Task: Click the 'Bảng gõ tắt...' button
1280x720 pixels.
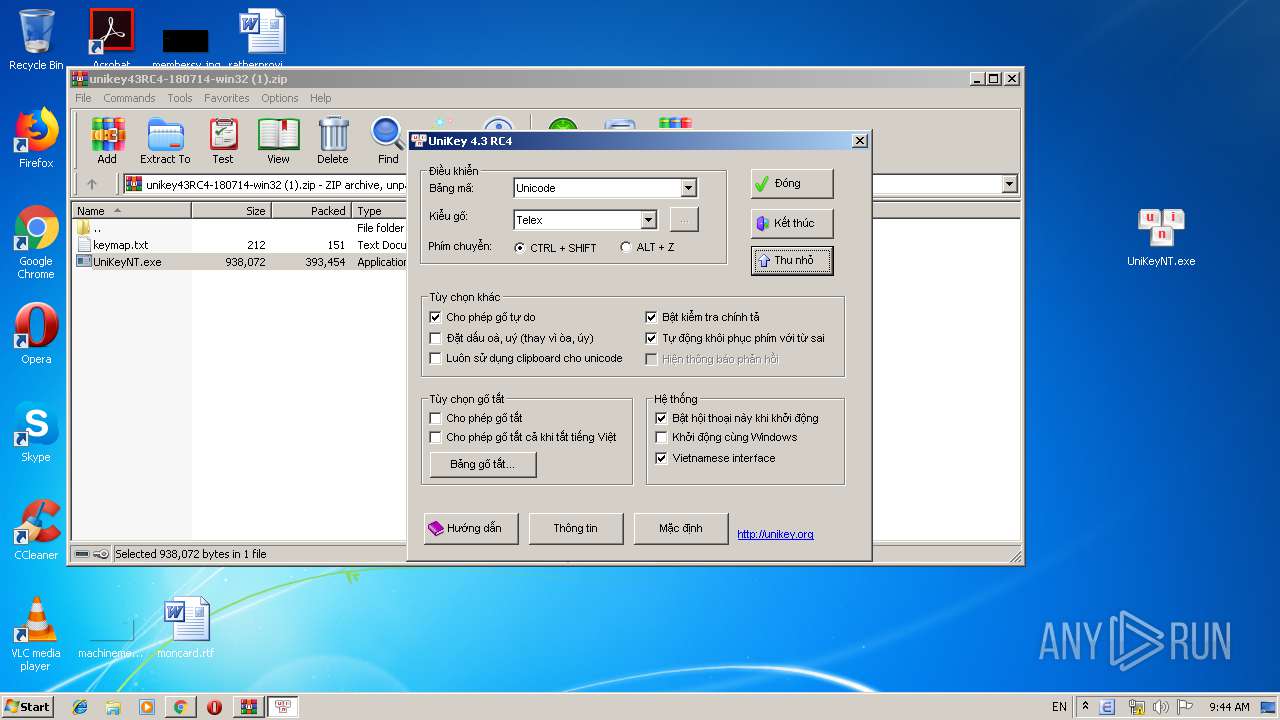Action: pos(483,464)
